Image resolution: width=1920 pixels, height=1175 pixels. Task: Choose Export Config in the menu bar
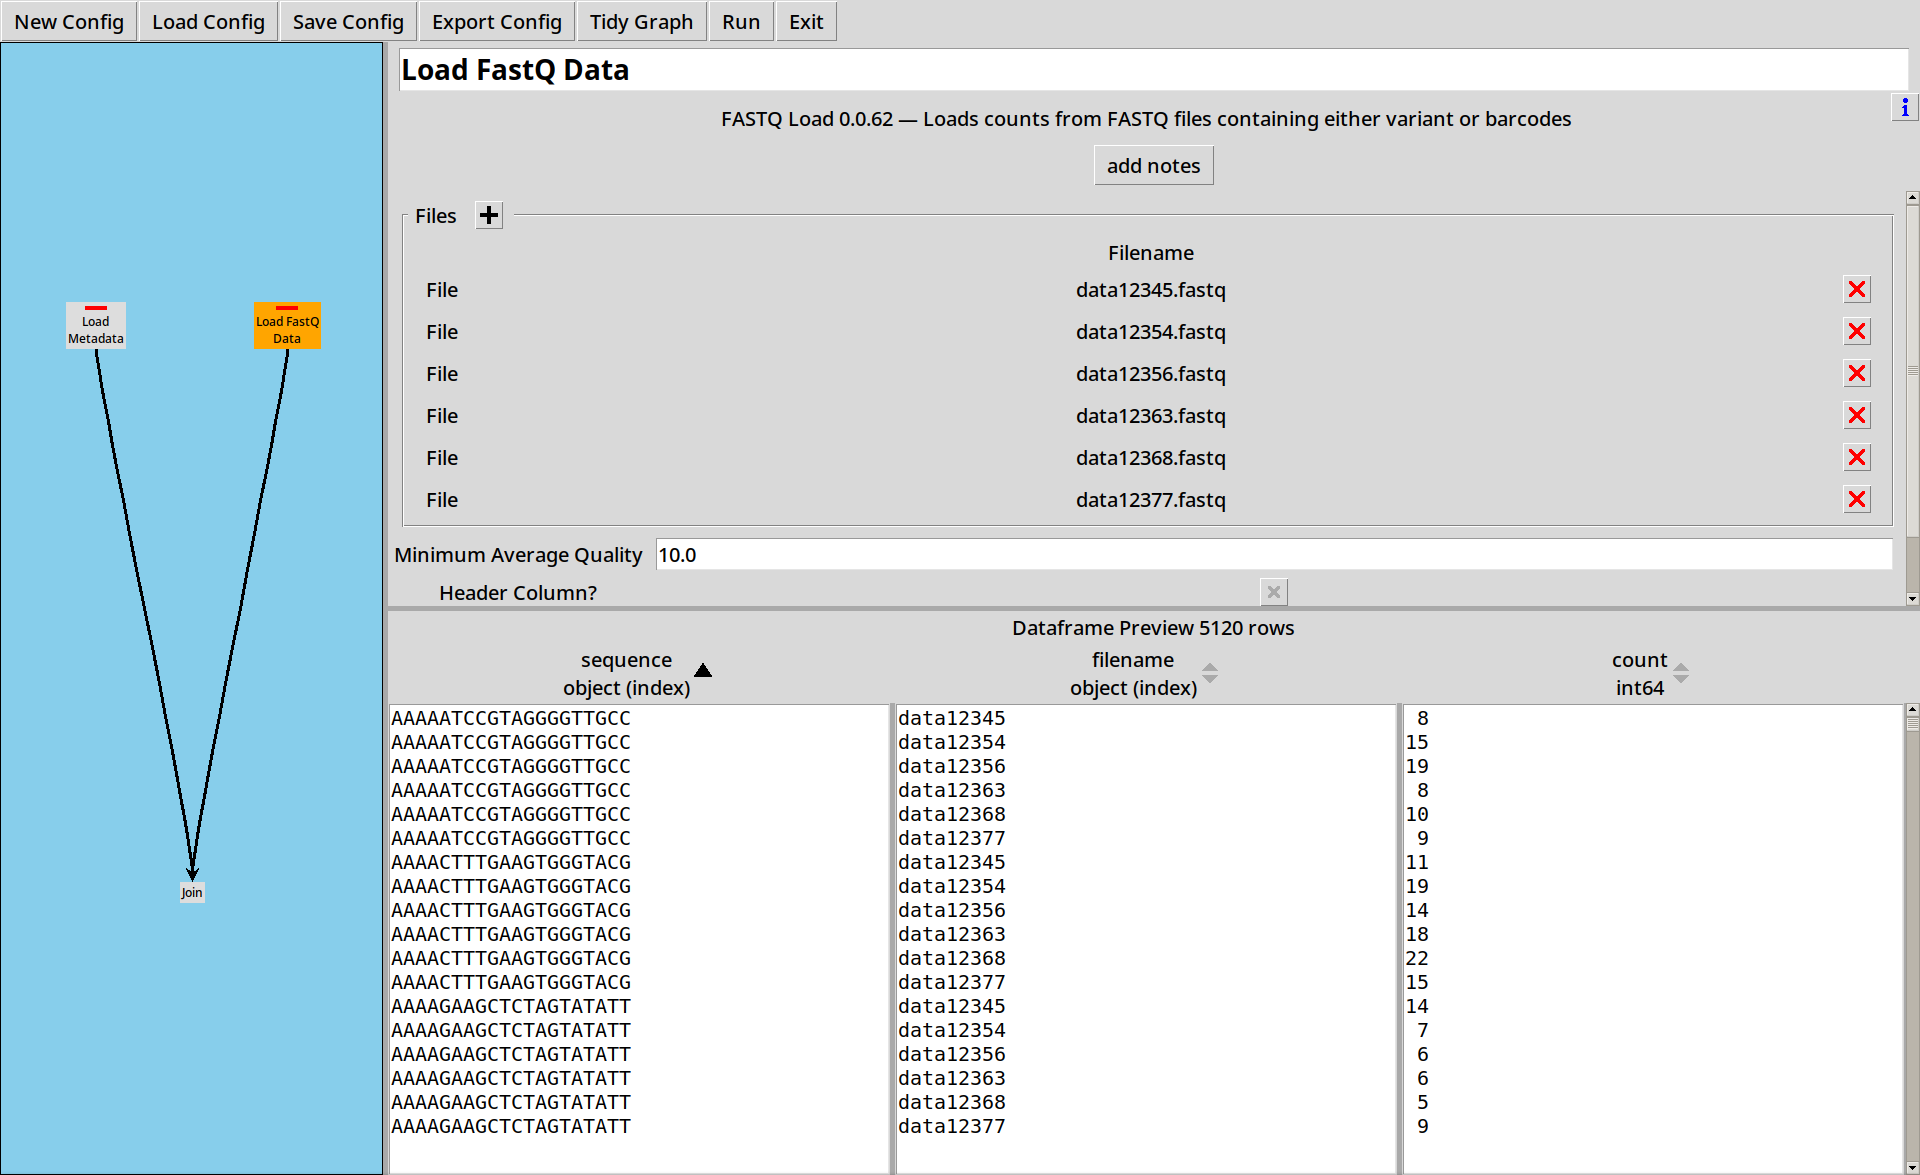497,22
